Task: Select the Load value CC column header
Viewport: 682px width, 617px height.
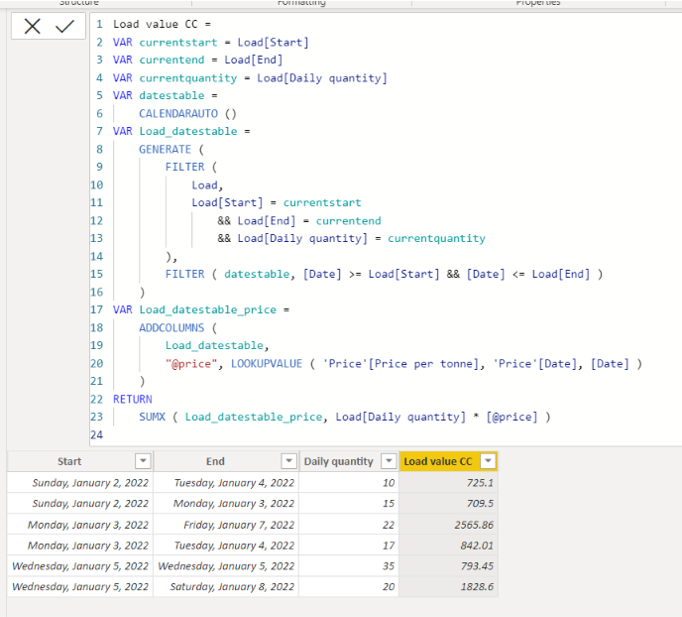Action: click(438, 461)
